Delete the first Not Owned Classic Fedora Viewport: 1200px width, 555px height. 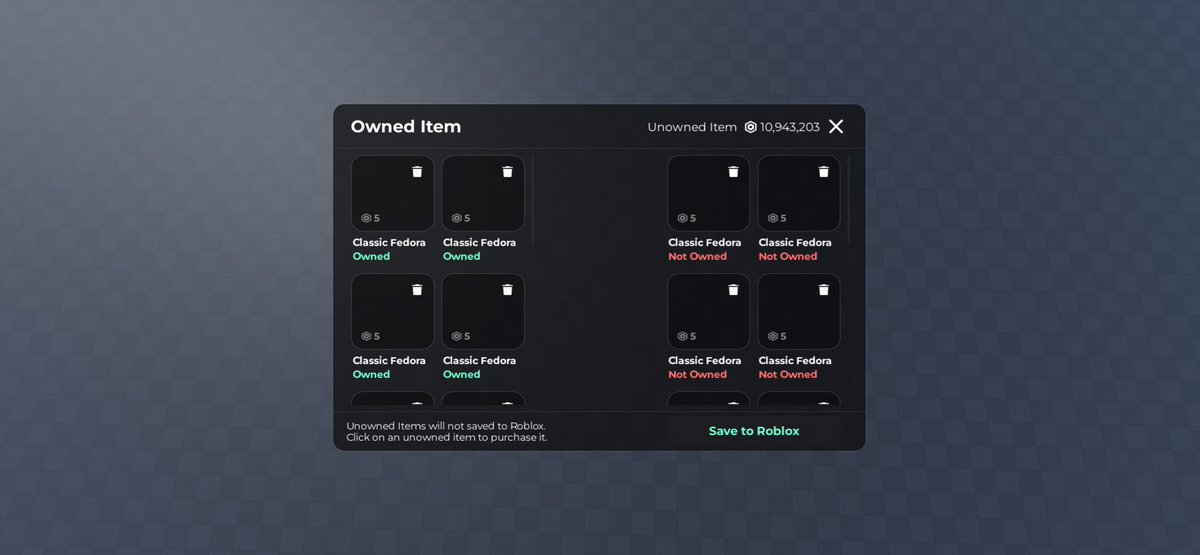[733, 172]
